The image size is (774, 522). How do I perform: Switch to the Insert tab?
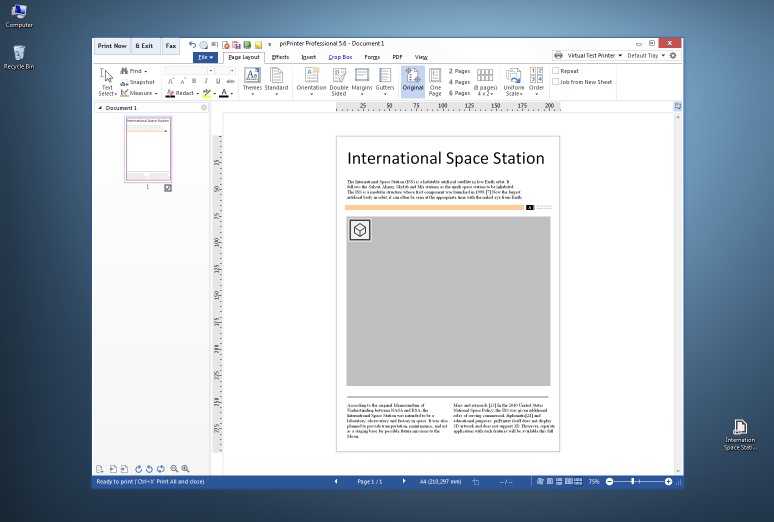[309, 57]
